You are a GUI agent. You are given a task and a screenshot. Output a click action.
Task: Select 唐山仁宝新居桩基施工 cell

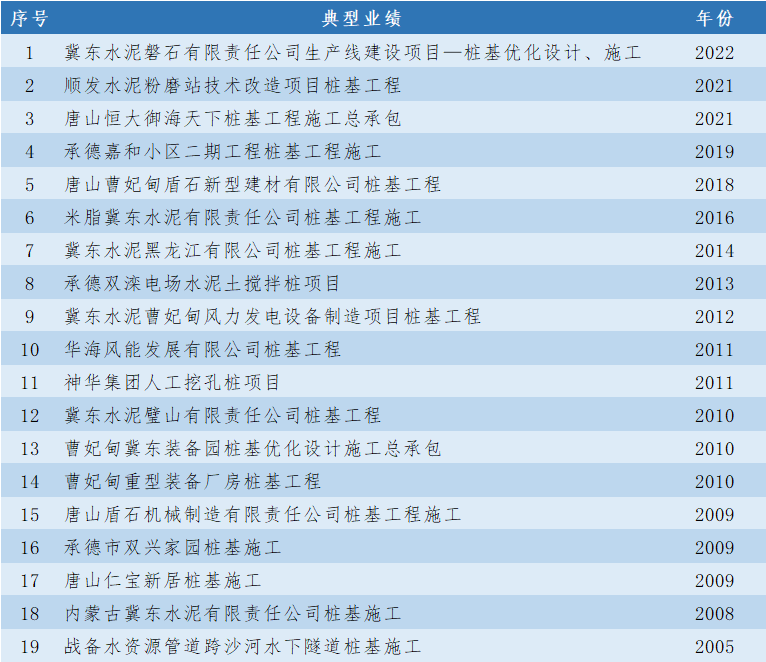pos(163,580)
